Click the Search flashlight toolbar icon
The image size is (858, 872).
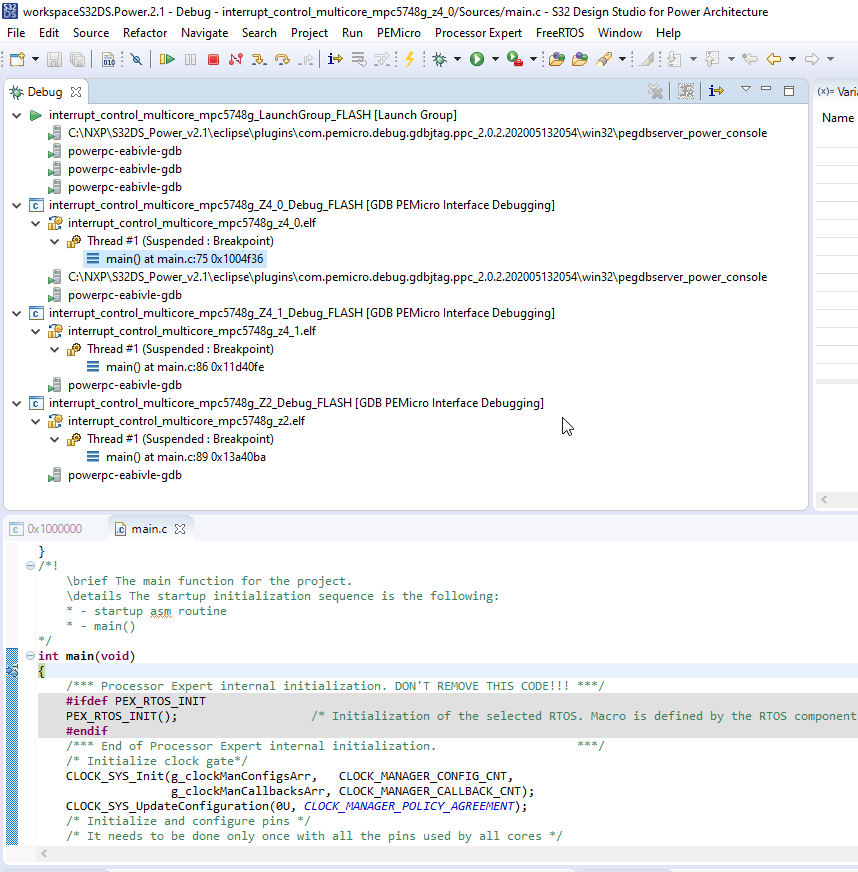pyautogui.click(x=604, y=59)
